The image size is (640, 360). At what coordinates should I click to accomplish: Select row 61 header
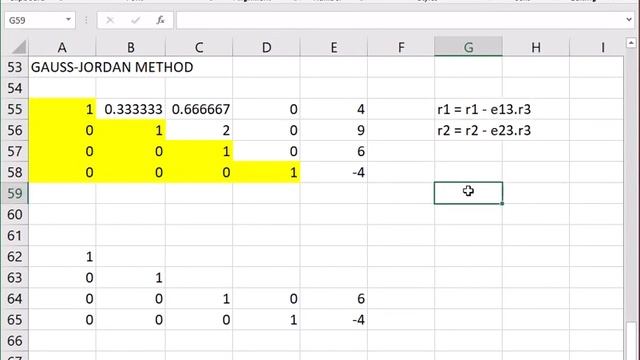click(x=14, y=236)
